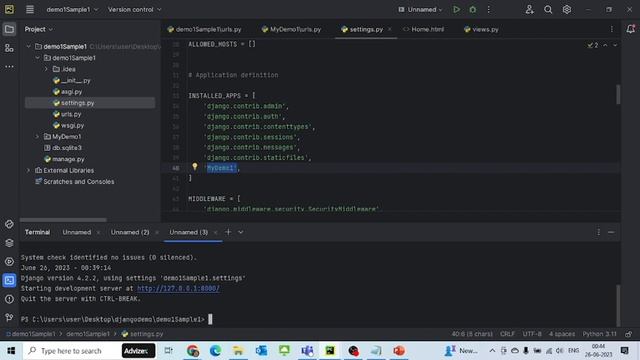Image resolution: width=640 pixels, height=360 pixels.
Task: Collapse the inner demo1Sample1 folder
Action: 38,58
